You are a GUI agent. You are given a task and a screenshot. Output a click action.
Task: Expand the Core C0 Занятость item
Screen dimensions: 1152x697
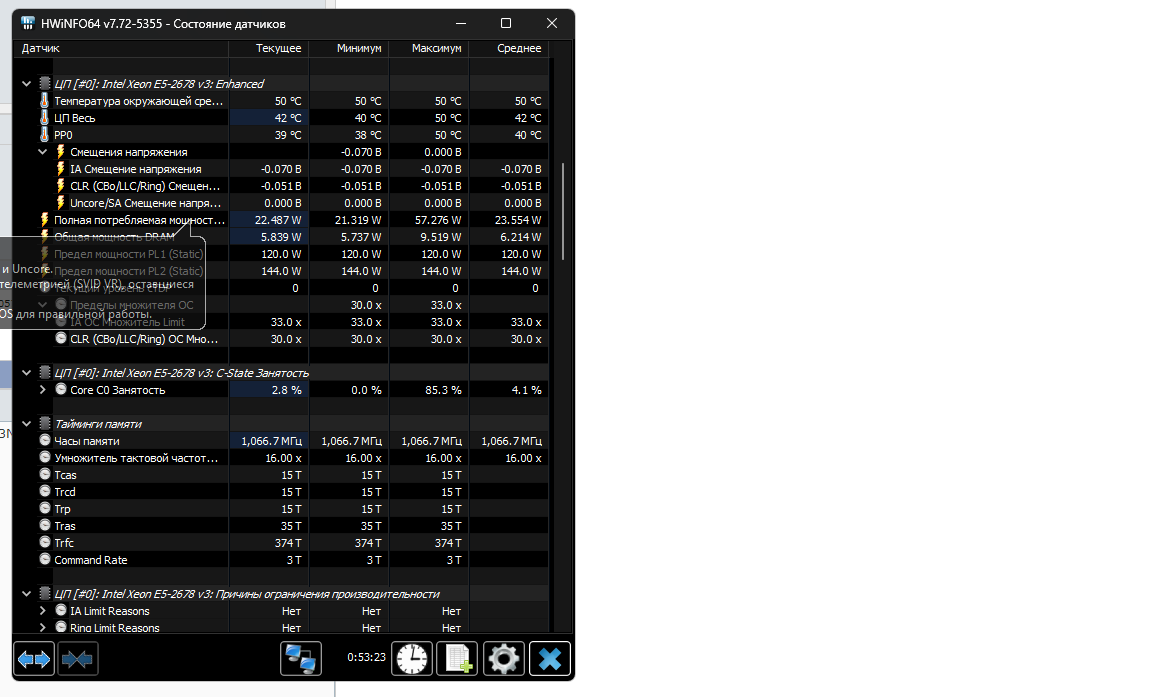[43, 390]
